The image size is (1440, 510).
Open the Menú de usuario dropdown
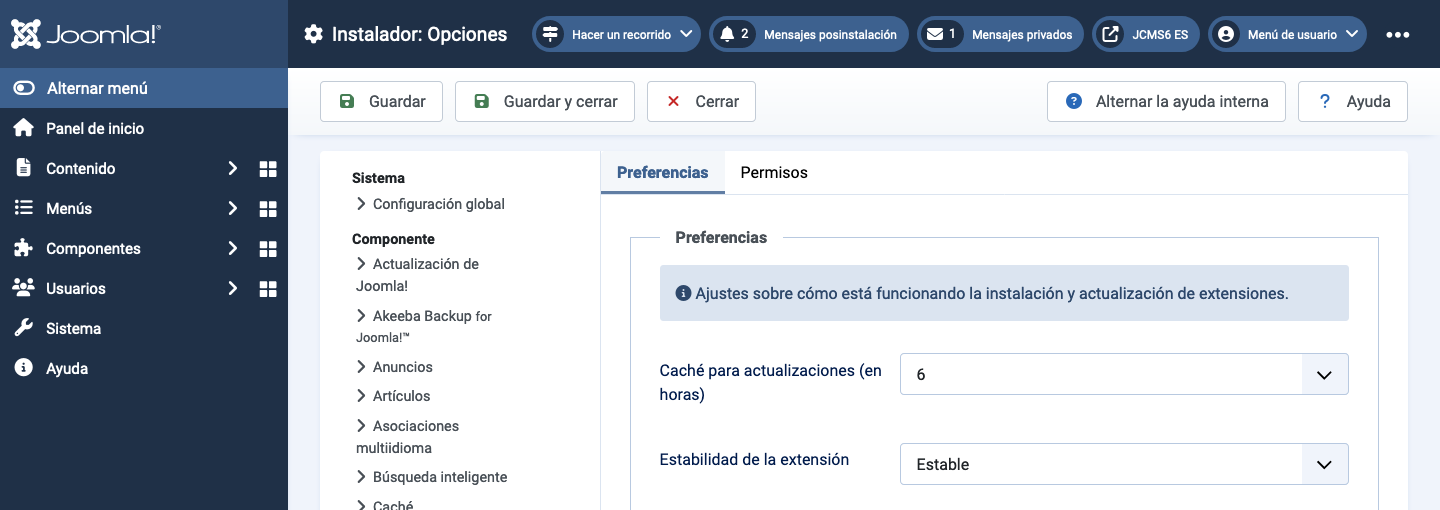coord(1288,34)
